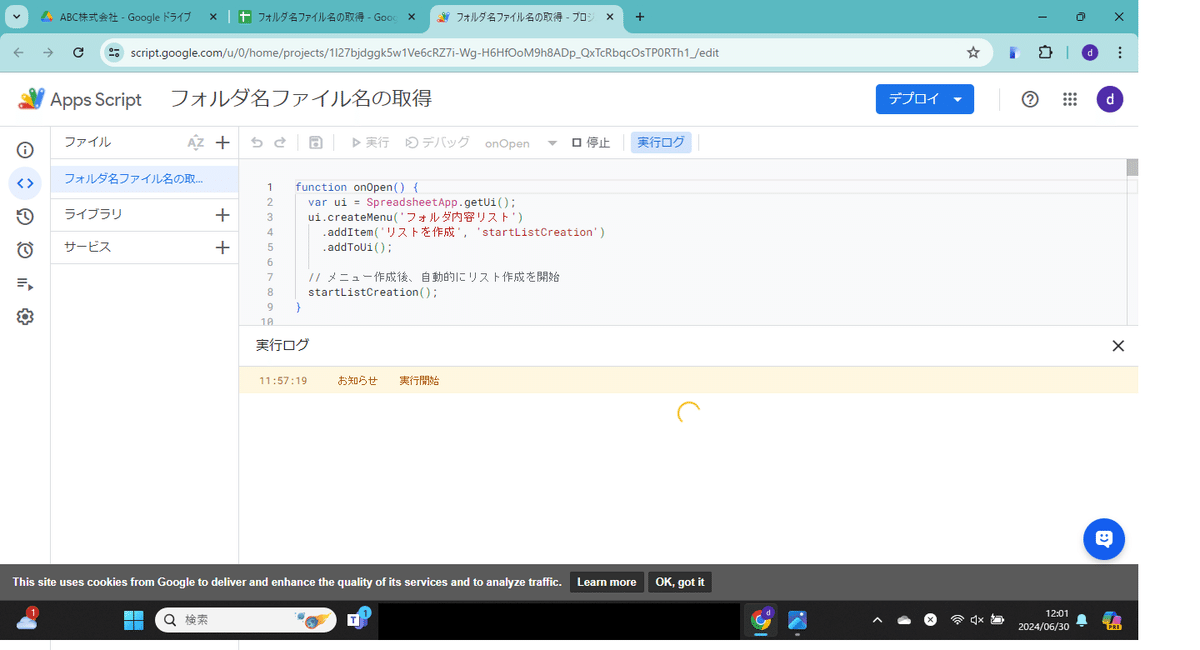1200x650 pixels.
Task: Add a new file with plus icon
Action: (x=223, y=143)
